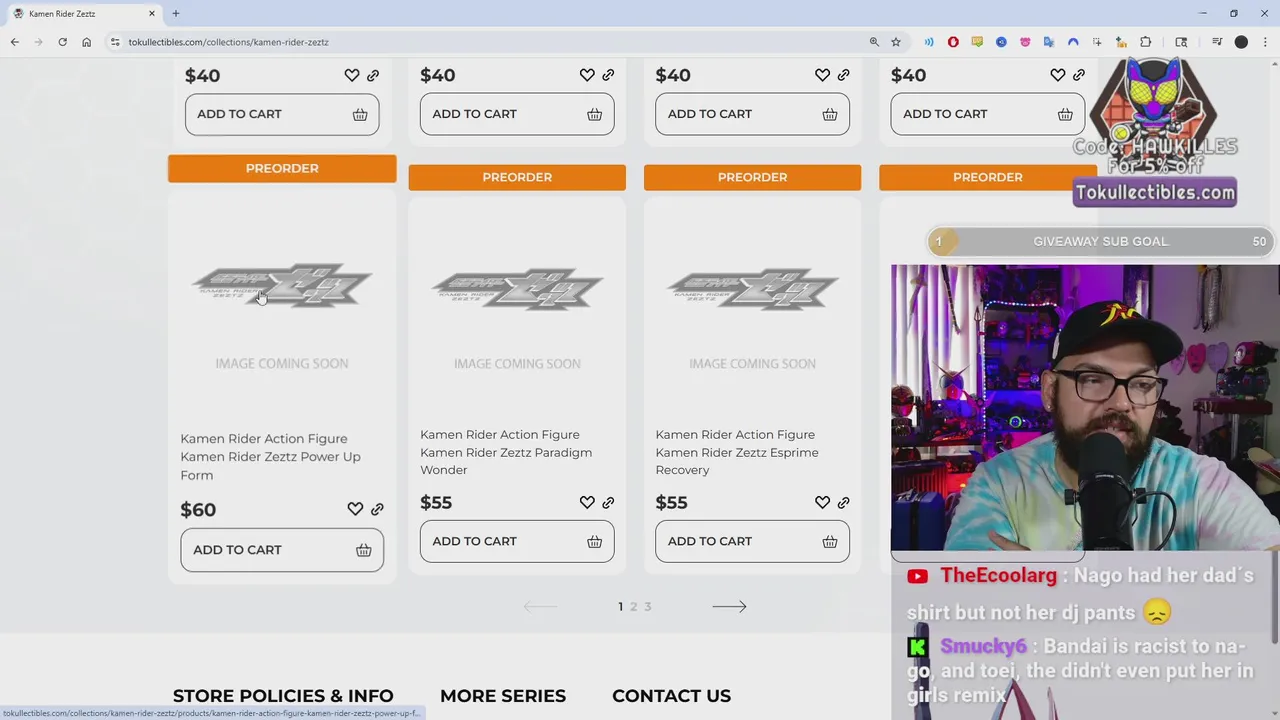This screenshot has width=1280, height=720.
Task: Click the STORE POLICIES & INFO footer heading
Action: (x=283, y=696)
